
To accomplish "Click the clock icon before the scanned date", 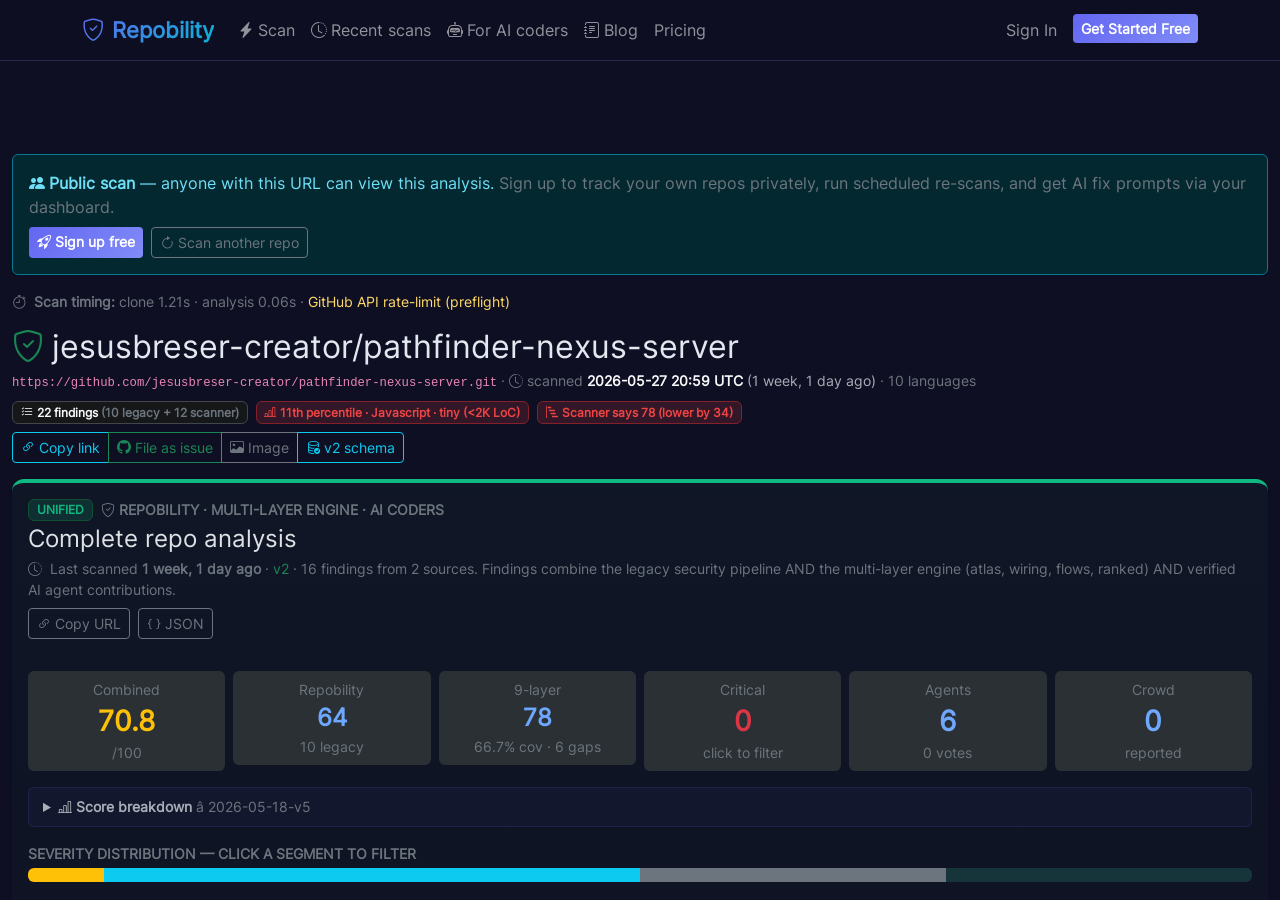I will click(x=516, y=381).
